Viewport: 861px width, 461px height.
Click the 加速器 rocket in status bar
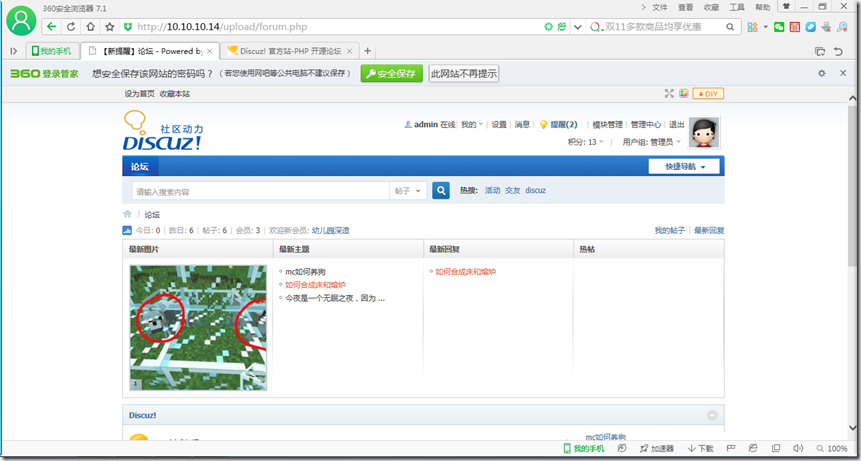[657, 448]
